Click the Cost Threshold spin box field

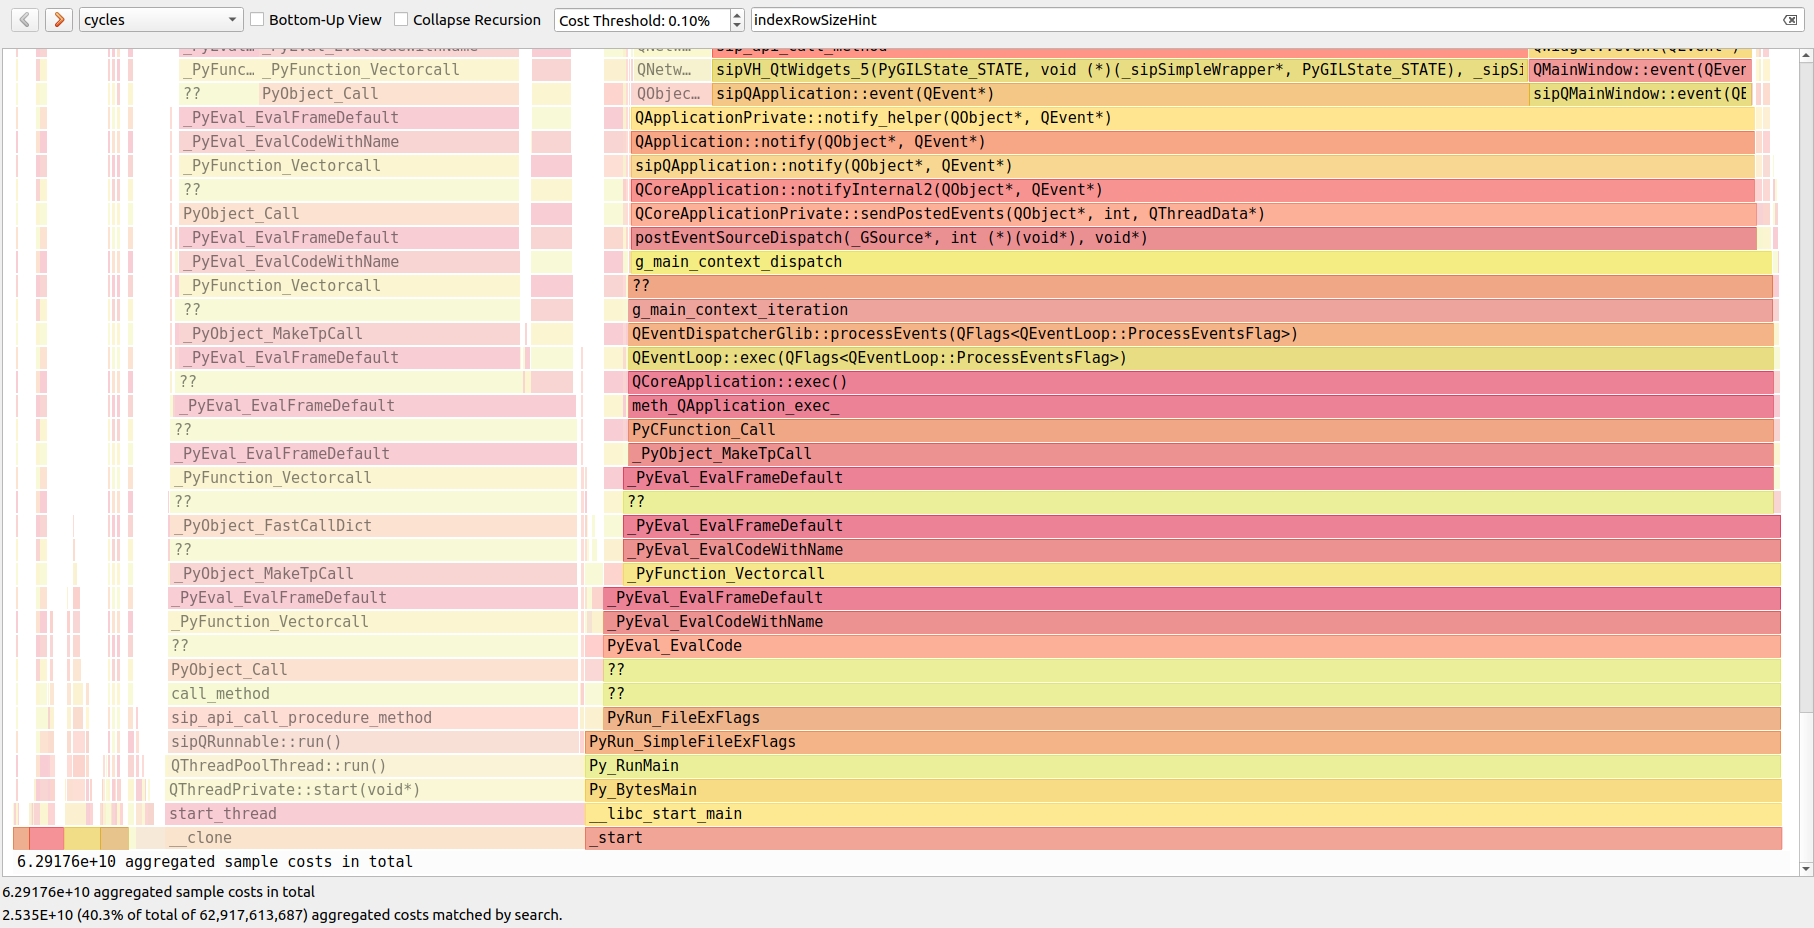click(x=642, y=20)
